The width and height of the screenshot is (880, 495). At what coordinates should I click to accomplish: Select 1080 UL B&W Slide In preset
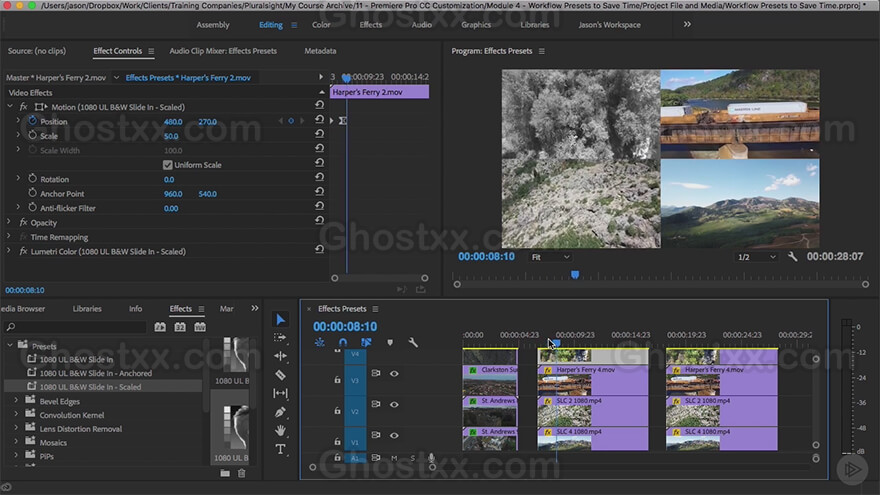pyautogui.click(x=76, y=359)
